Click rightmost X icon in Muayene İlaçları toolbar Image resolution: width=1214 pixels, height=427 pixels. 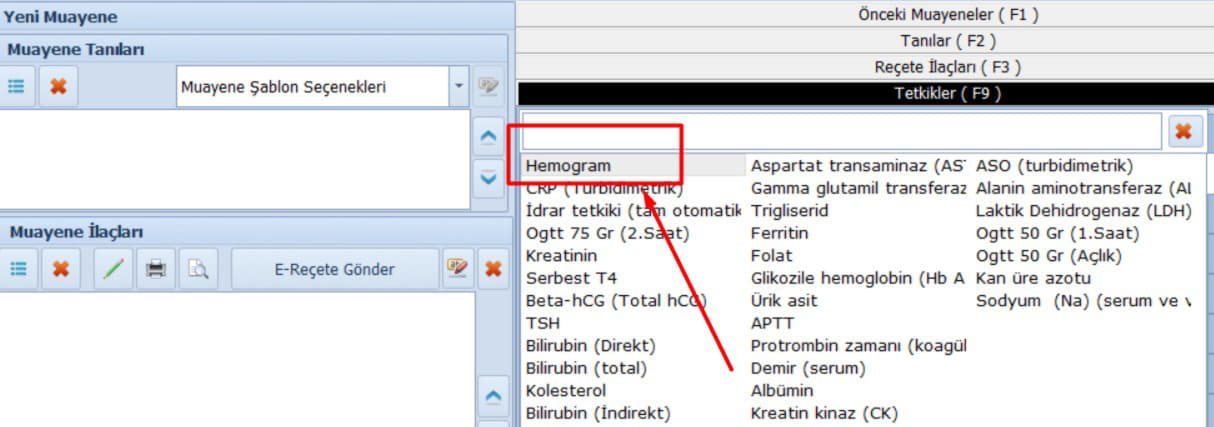[492, 269]
